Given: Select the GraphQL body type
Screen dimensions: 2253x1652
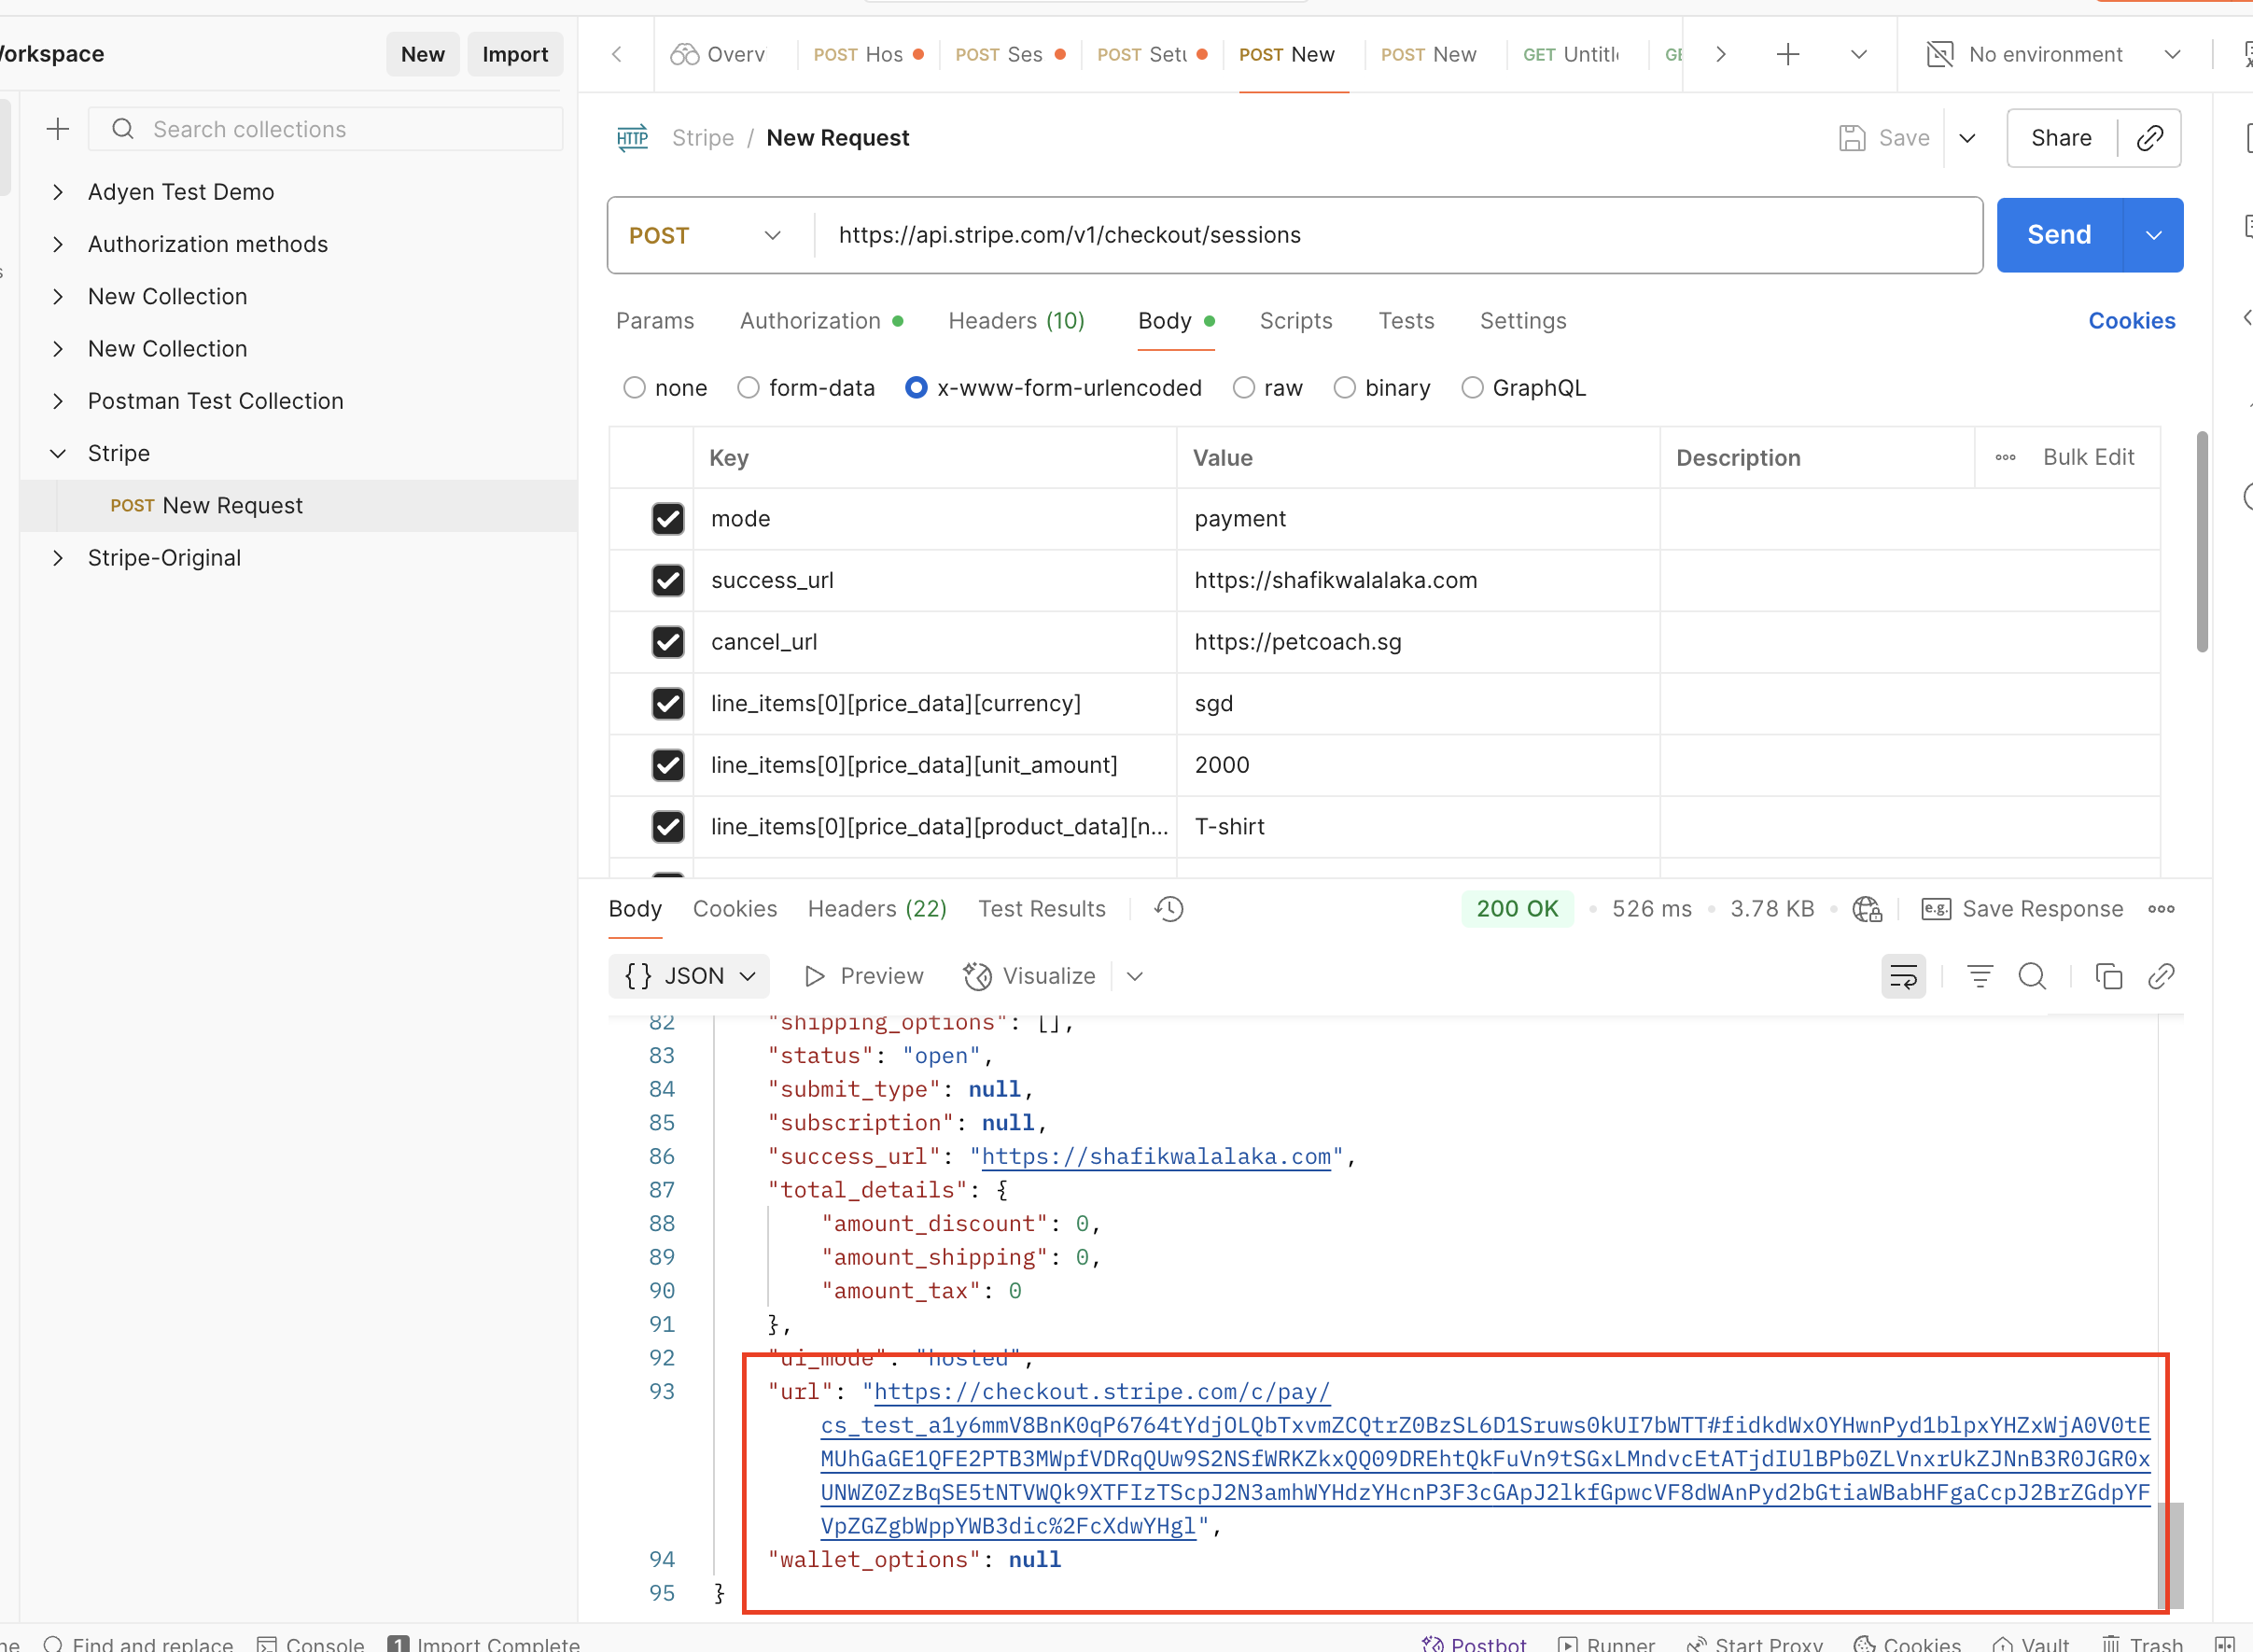Looking at the screenshot, I should [x=1472, y=388].
